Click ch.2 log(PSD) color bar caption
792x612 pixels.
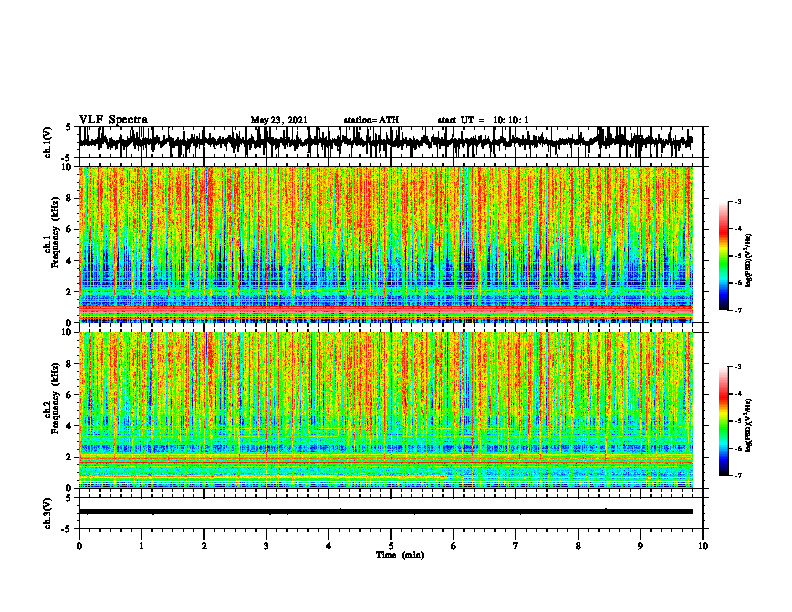tap(749, 424)
